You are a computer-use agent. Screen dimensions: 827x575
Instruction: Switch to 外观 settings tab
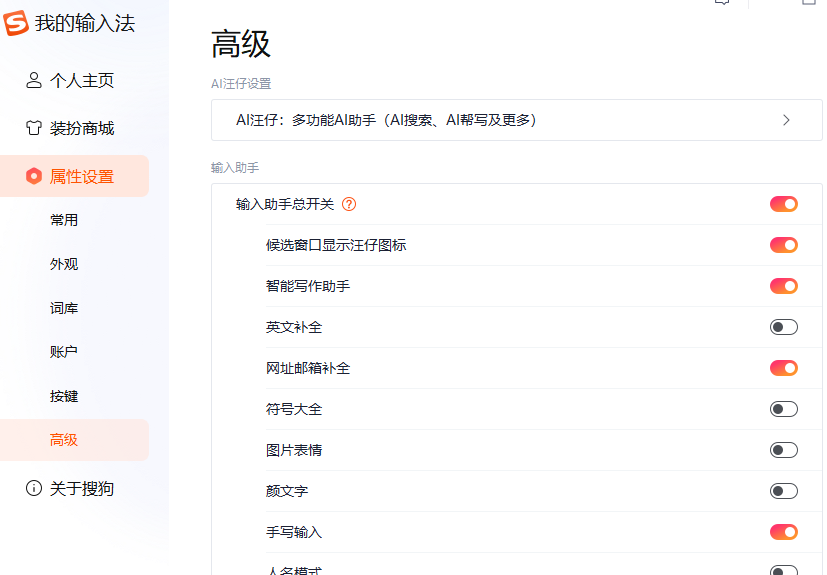coord(64,264)
